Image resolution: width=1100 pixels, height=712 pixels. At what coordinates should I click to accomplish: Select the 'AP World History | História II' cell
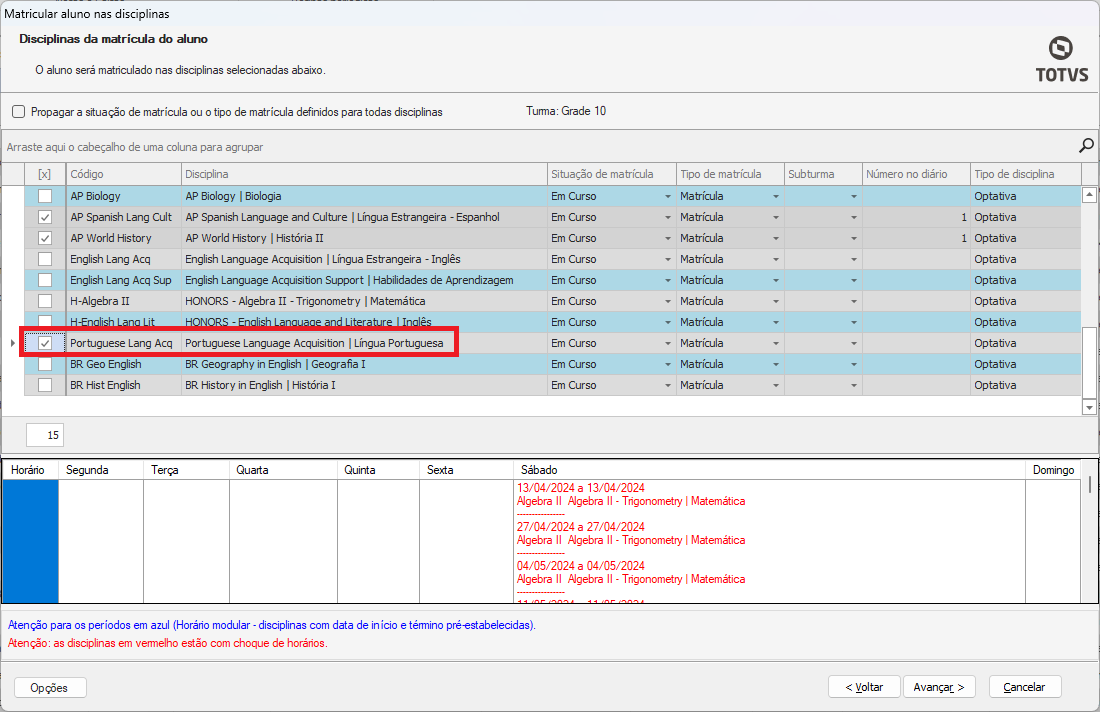pyautogui.click(x=364, y=238)
